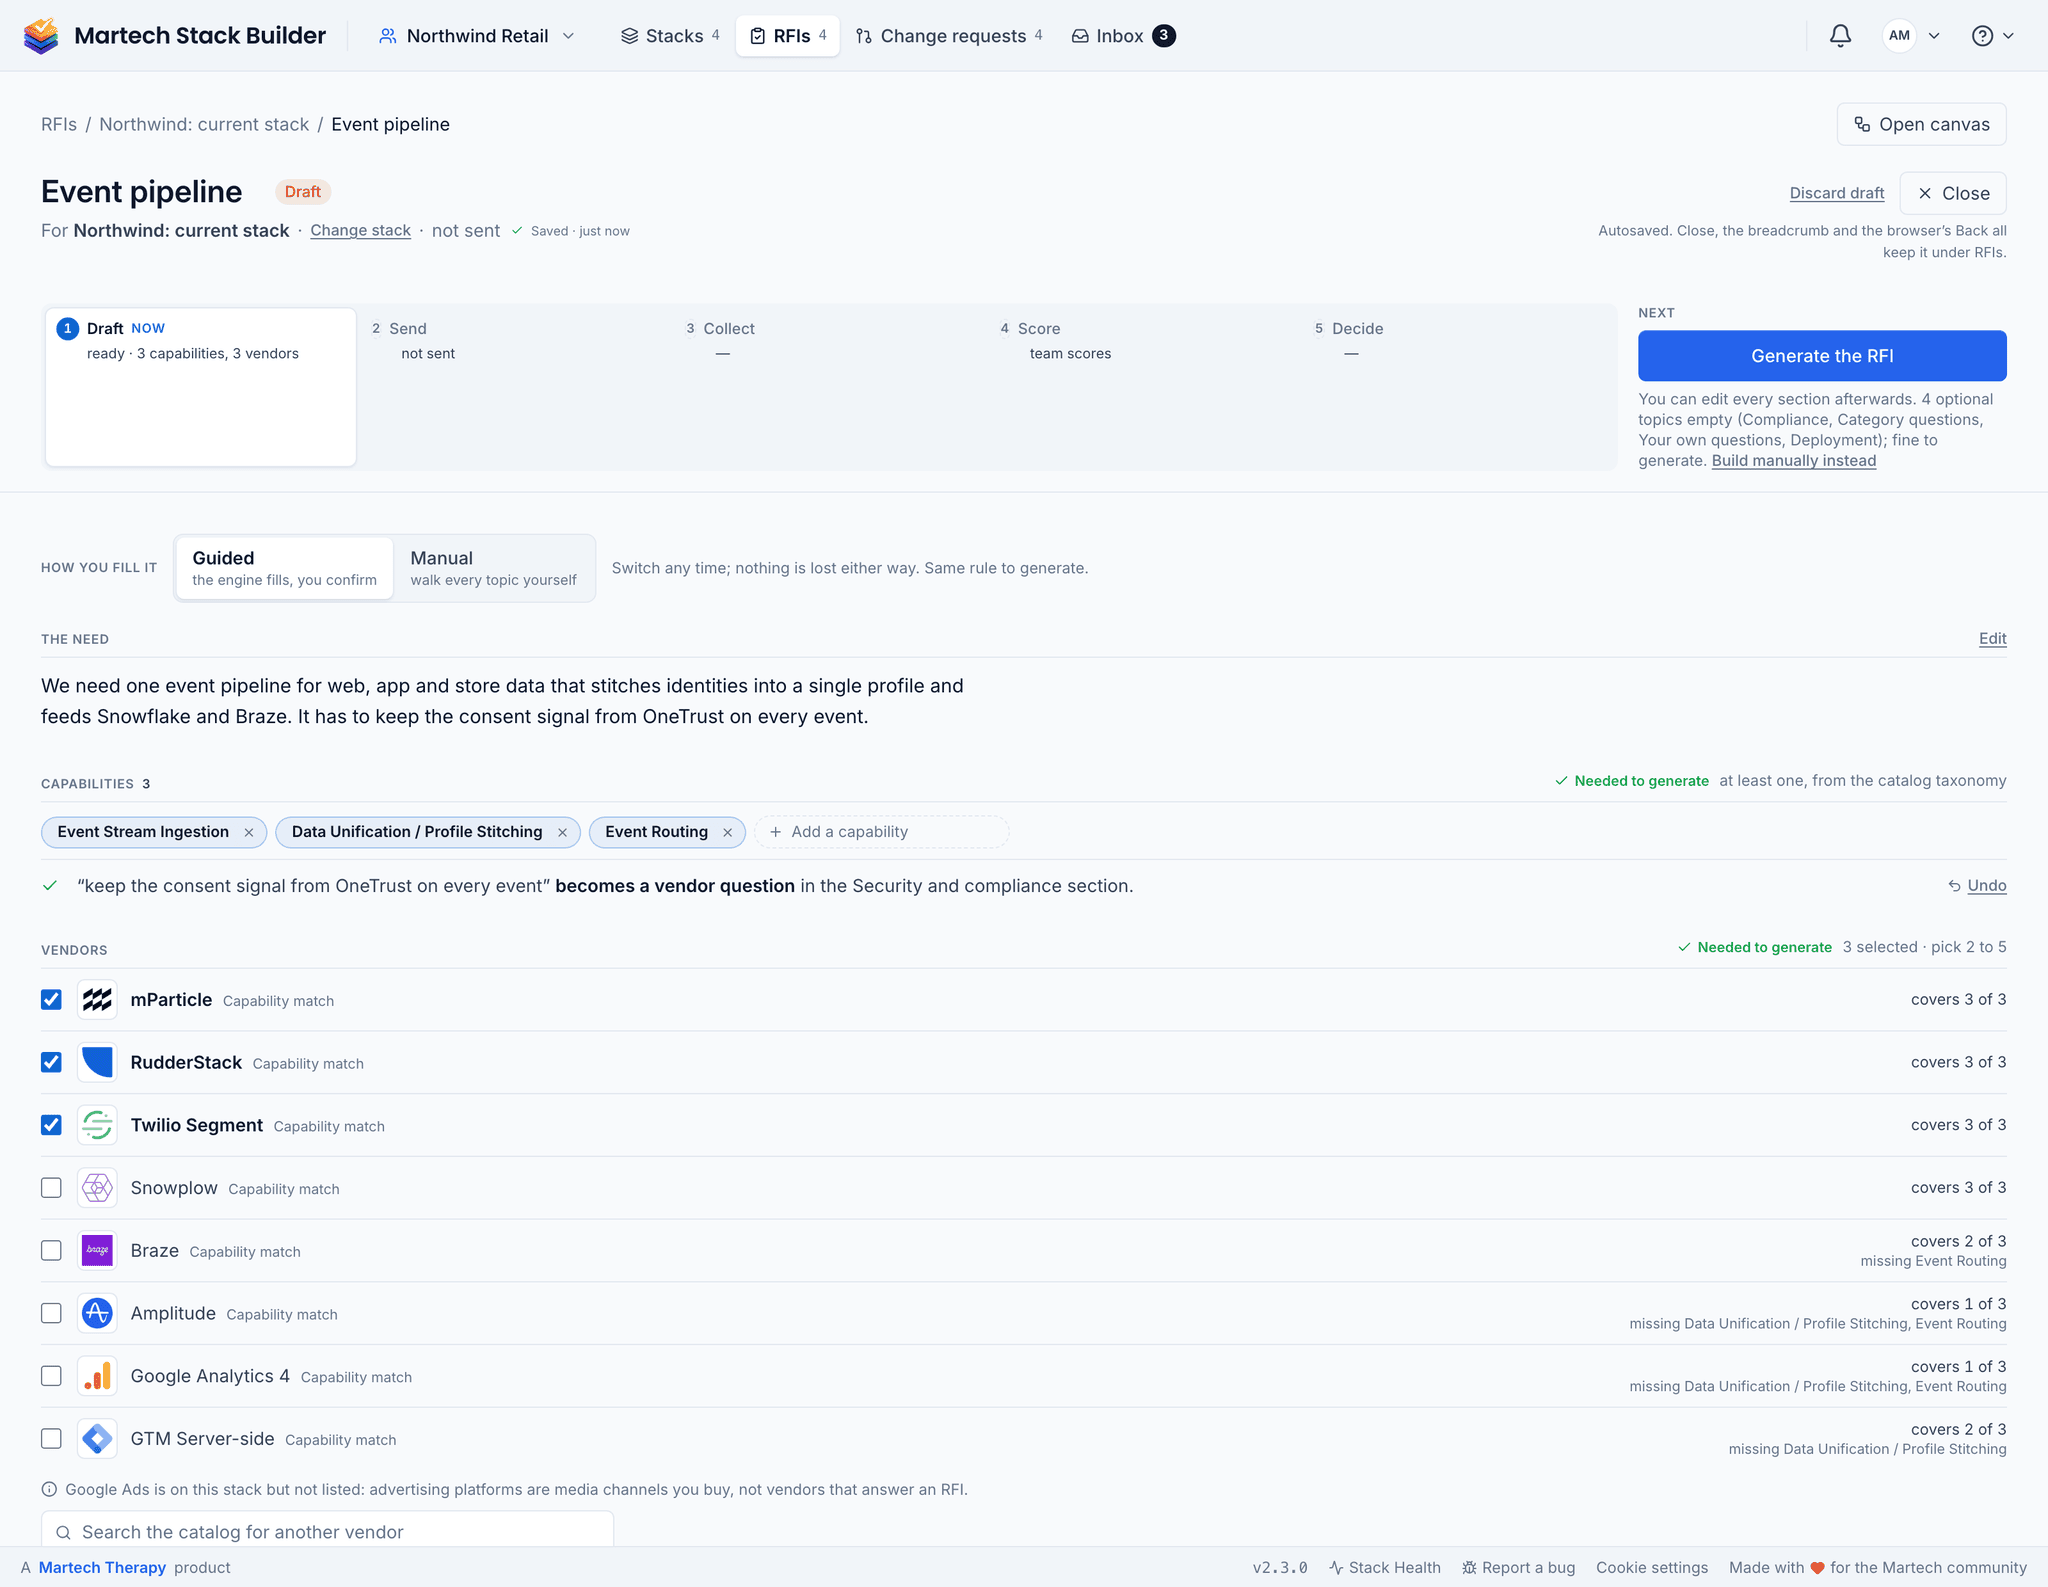This screenshot has width=2048, height=1587.
Task: Check the Google Analytics 4 vendor checkbox
Action: (51, 1376)
